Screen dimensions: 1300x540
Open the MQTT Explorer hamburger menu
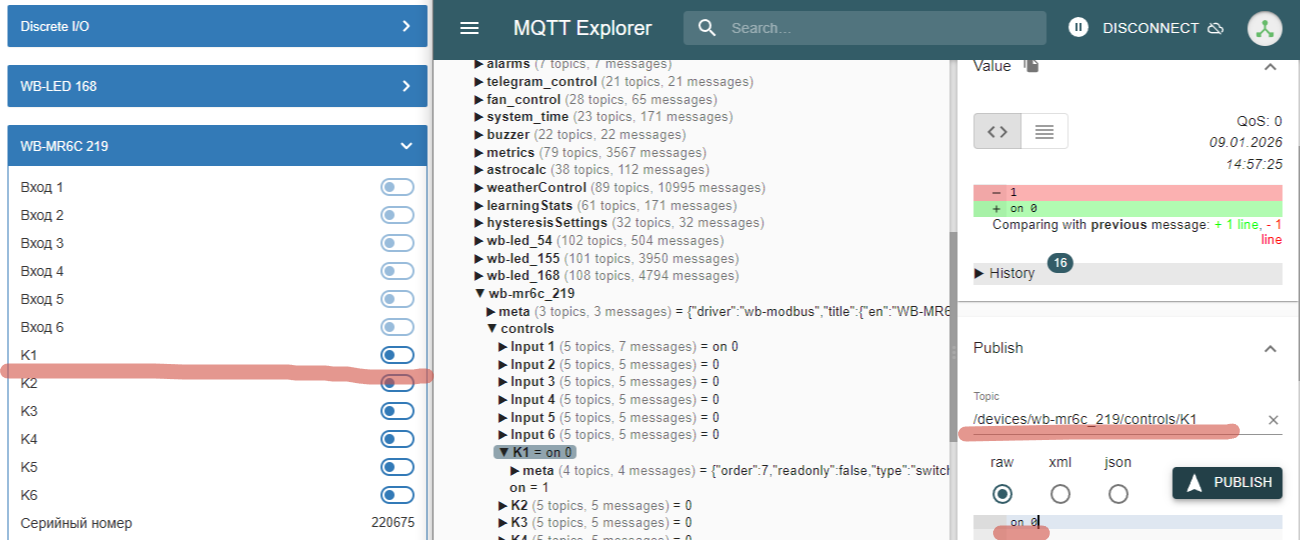click(x=469, y=28)
